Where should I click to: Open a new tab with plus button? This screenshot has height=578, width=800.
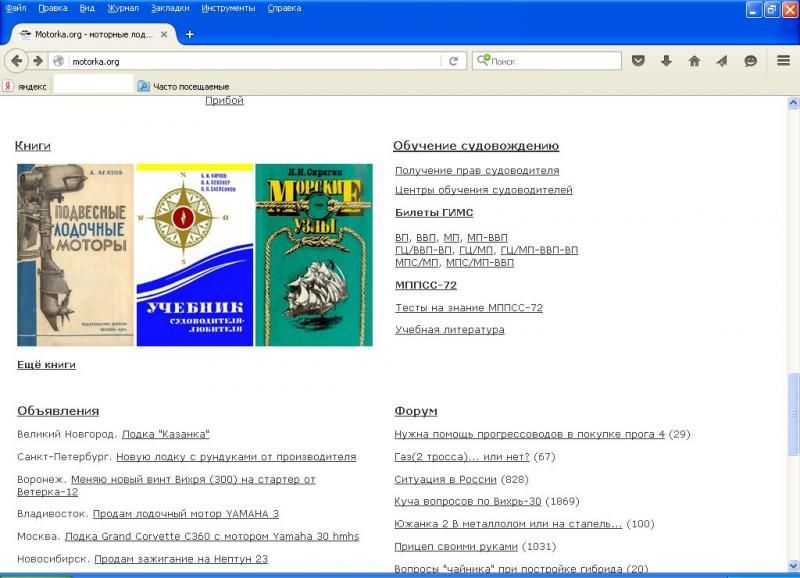[x=190, y=34]
